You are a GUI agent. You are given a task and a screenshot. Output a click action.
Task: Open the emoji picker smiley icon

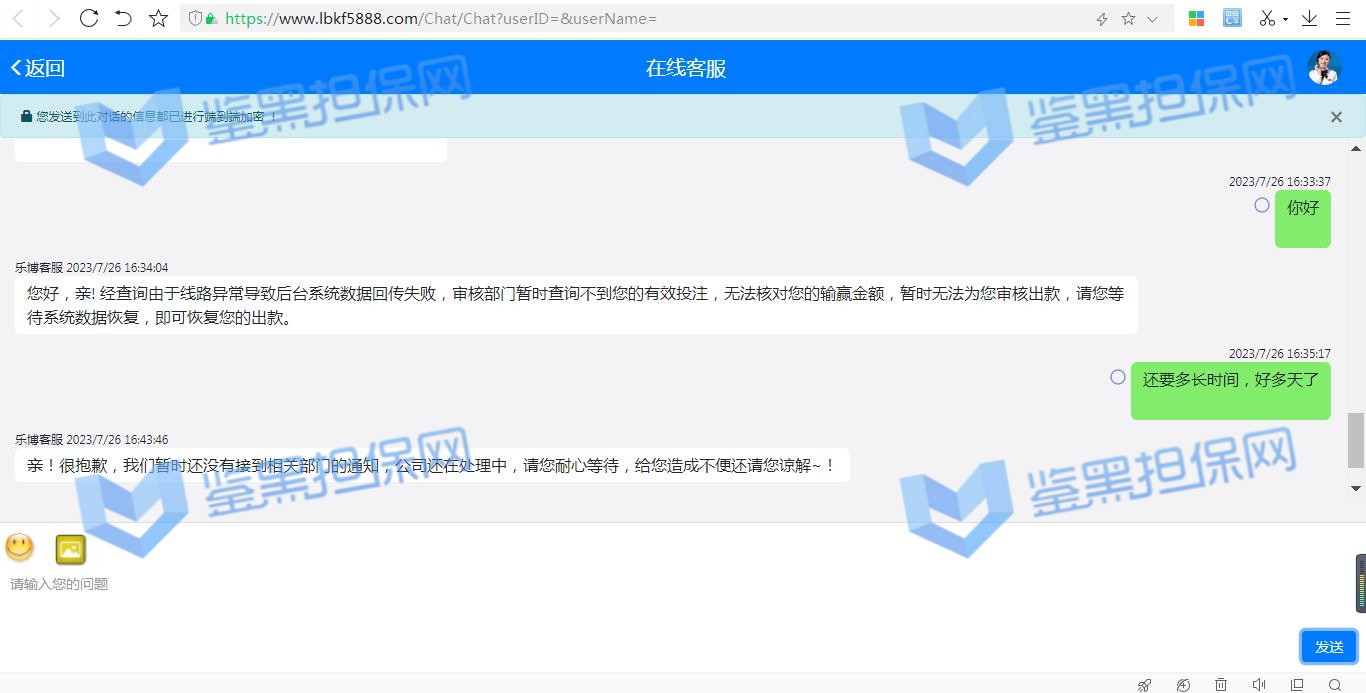pos(20,547)
